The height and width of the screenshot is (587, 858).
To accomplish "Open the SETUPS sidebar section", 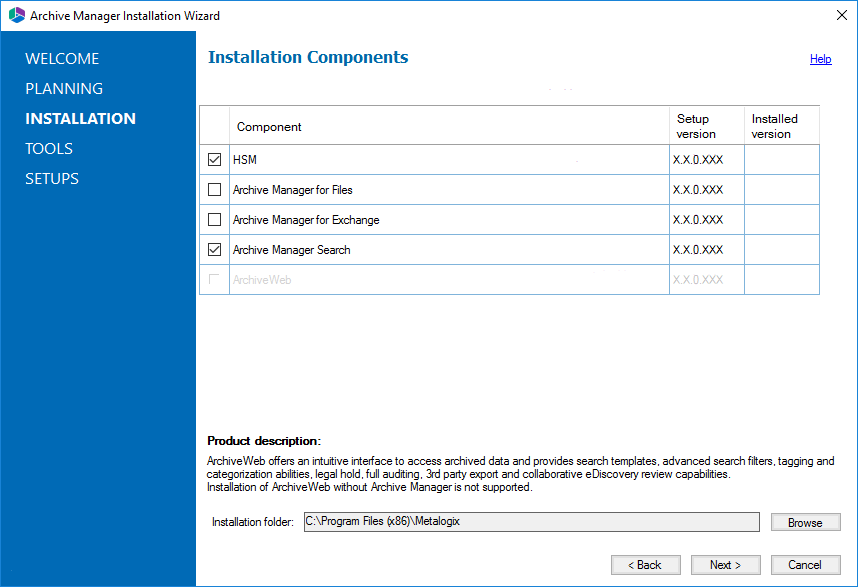I will [52, 179].
